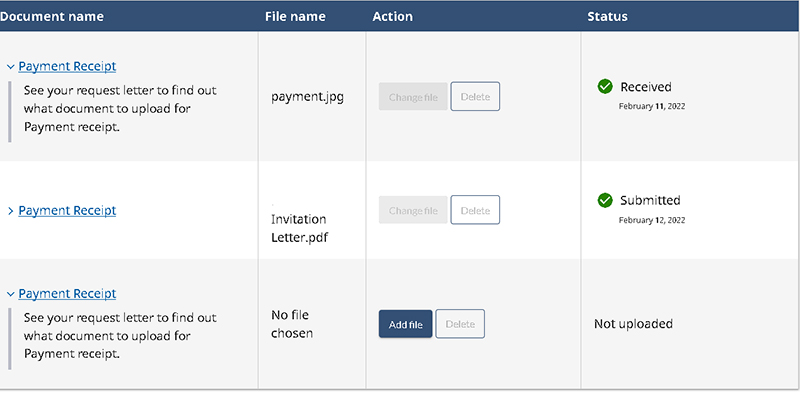This screenshot has height=393, width=800.
Task: Click the green checkmark beside Submitted status
Action: [x=605, y=201]
